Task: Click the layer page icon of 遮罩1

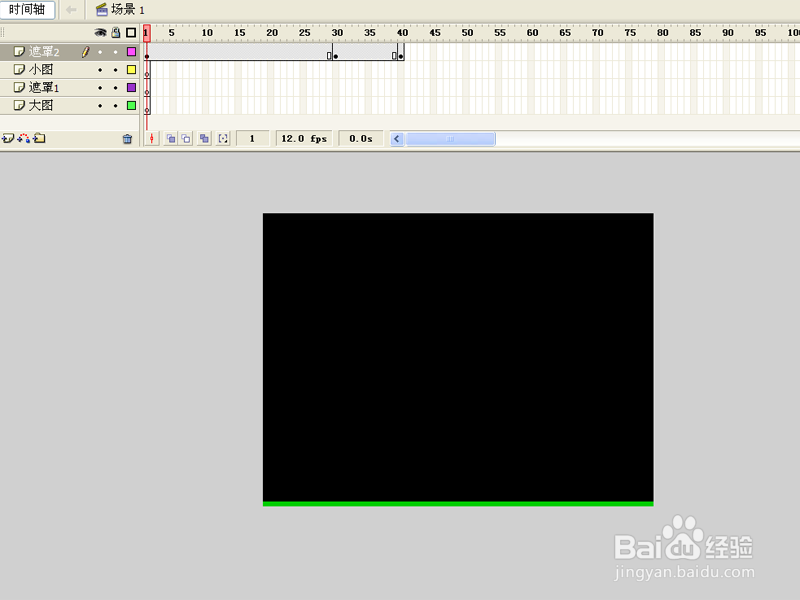Action: pos(19,87)
